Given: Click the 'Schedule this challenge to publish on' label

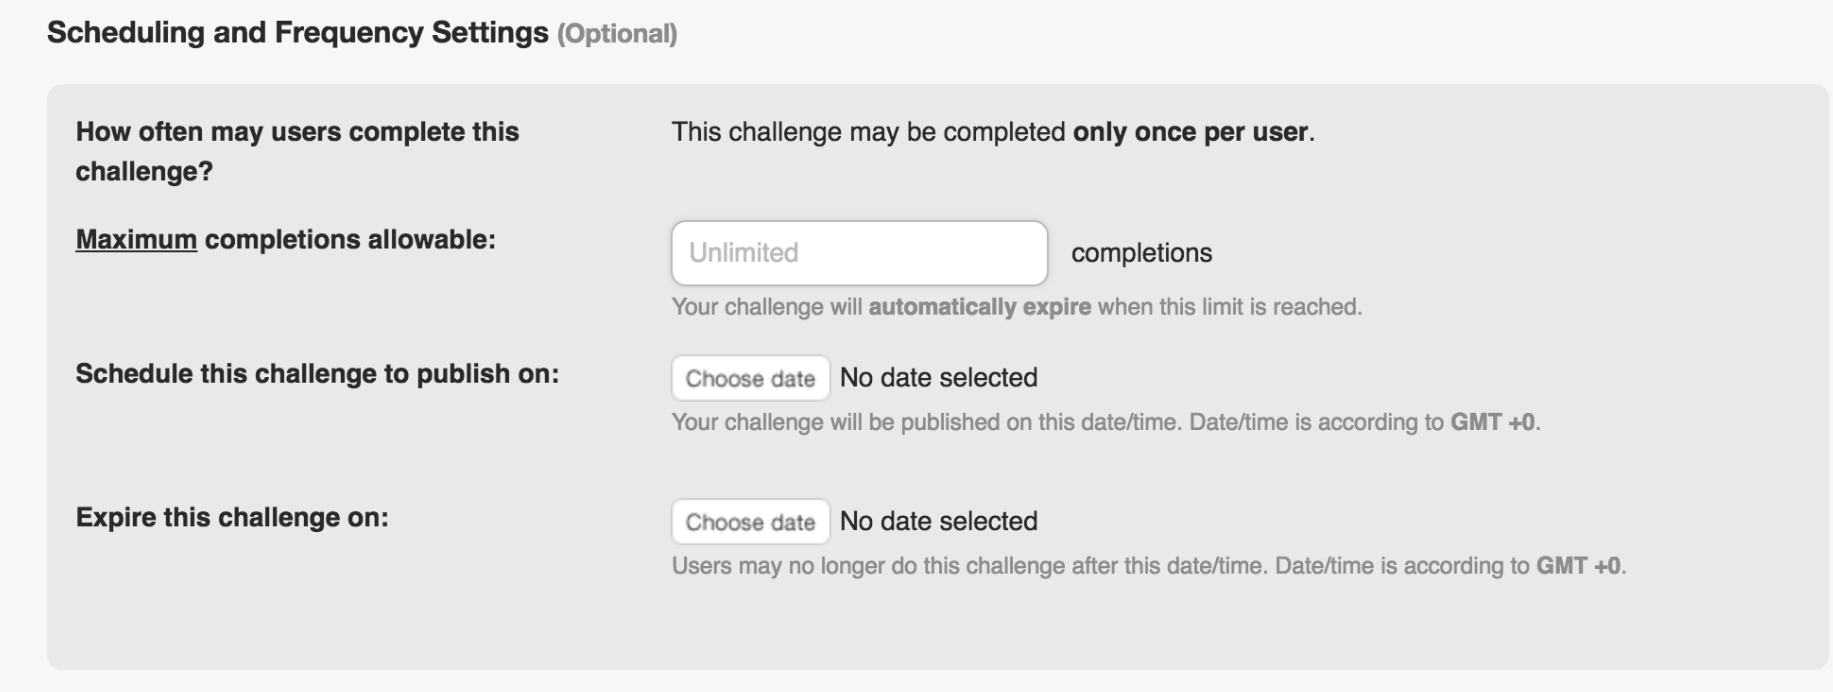Looking at the screenshot, I should [x=317, y=374].
